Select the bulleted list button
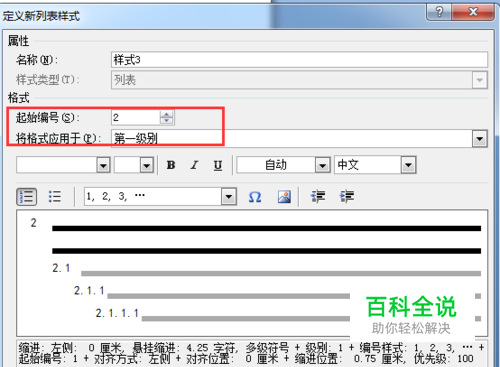The height and width of the screenshot is (367, 500). [x=55, y=197]
